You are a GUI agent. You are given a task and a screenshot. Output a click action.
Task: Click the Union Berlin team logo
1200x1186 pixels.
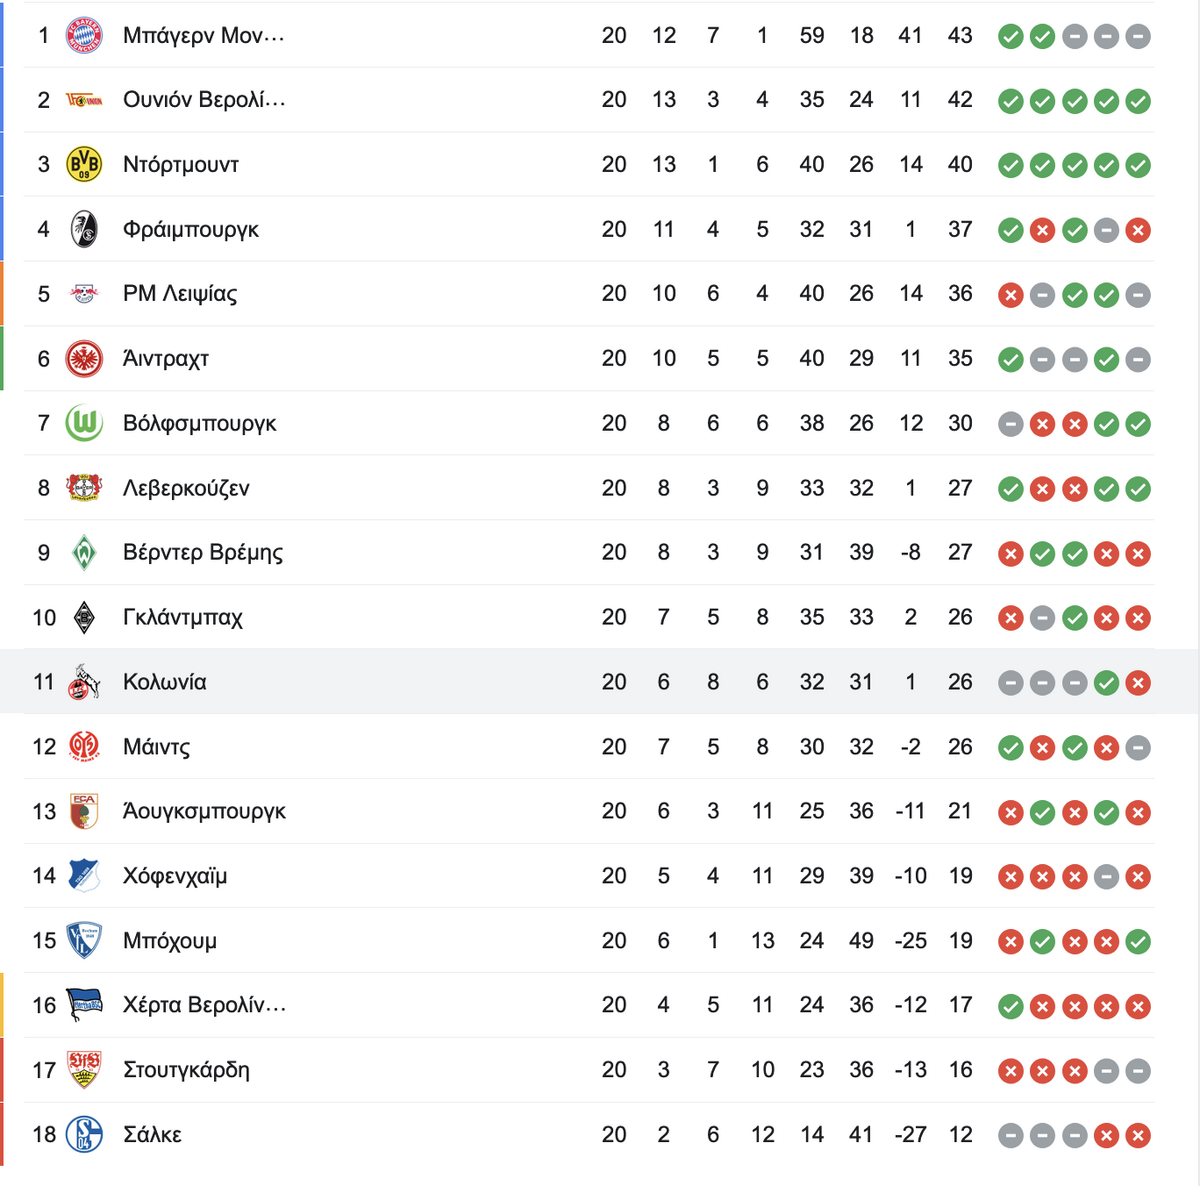pos(84,100)
